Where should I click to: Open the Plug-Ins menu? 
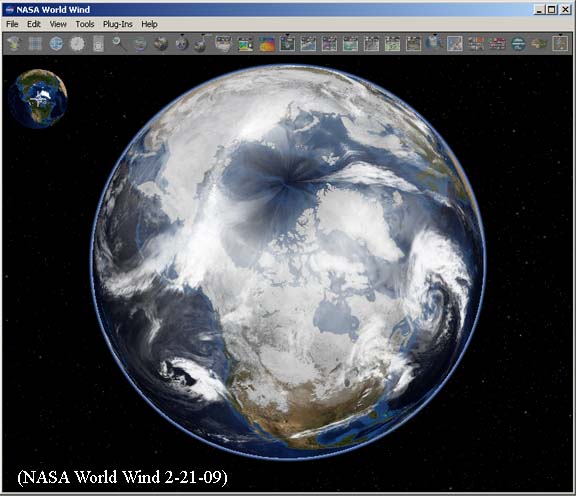118,24
